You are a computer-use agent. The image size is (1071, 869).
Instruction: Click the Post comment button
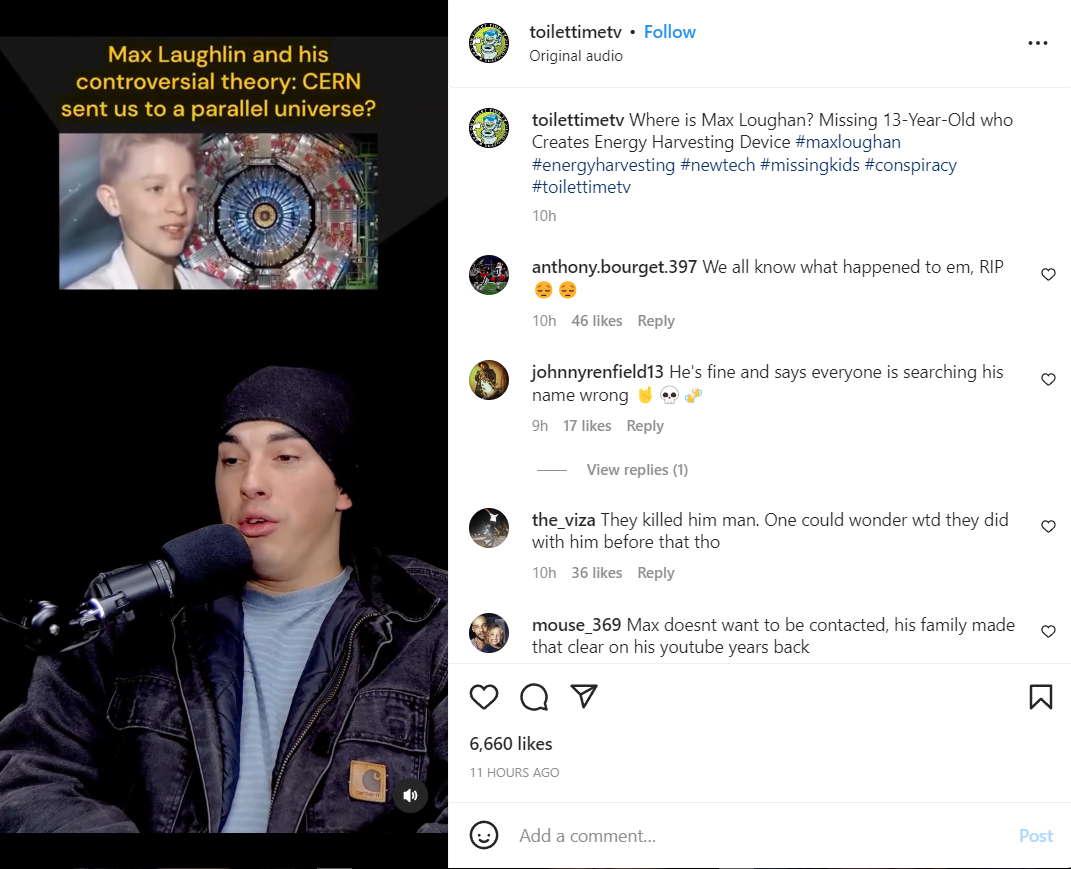1035,836
